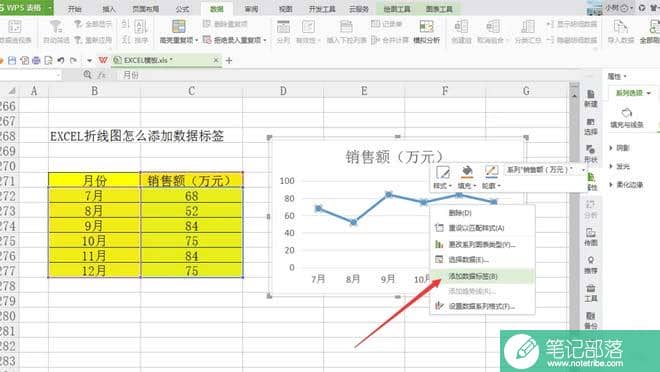The height and width of the screenshot is (372, 660).
Task: Click the Save icon in quick access toolbar
Action: pos(12,61)
